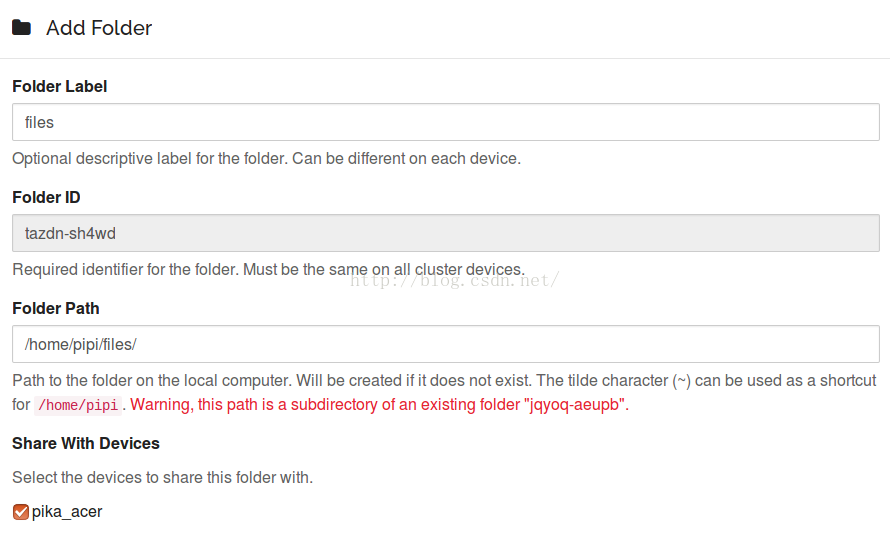The width and height of the screenshot is (890, 538).
Task: Uncheck the pika_acer device checkbox
Action: tap(20, 512)
